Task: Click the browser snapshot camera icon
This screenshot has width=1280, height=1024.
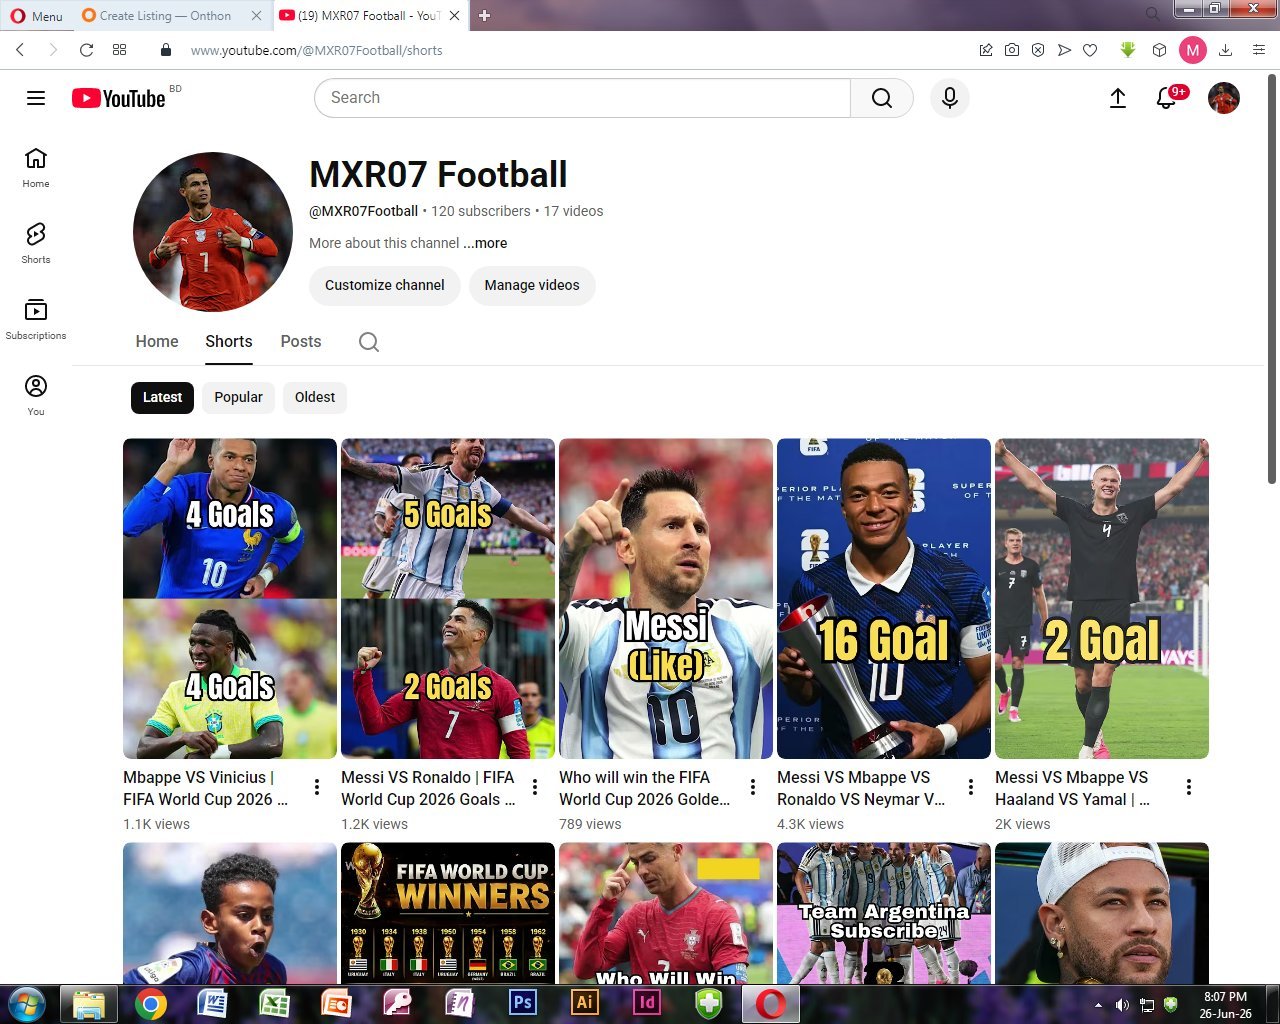Action: pyautogui.click(x=1012, y=50)
